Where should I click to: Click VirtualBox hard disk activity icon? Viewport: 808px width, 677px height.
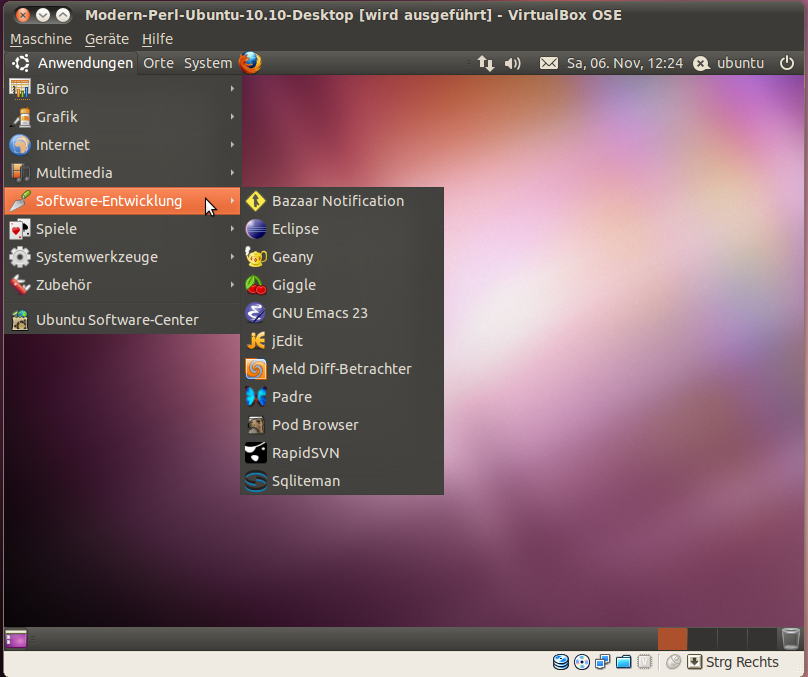561,662
